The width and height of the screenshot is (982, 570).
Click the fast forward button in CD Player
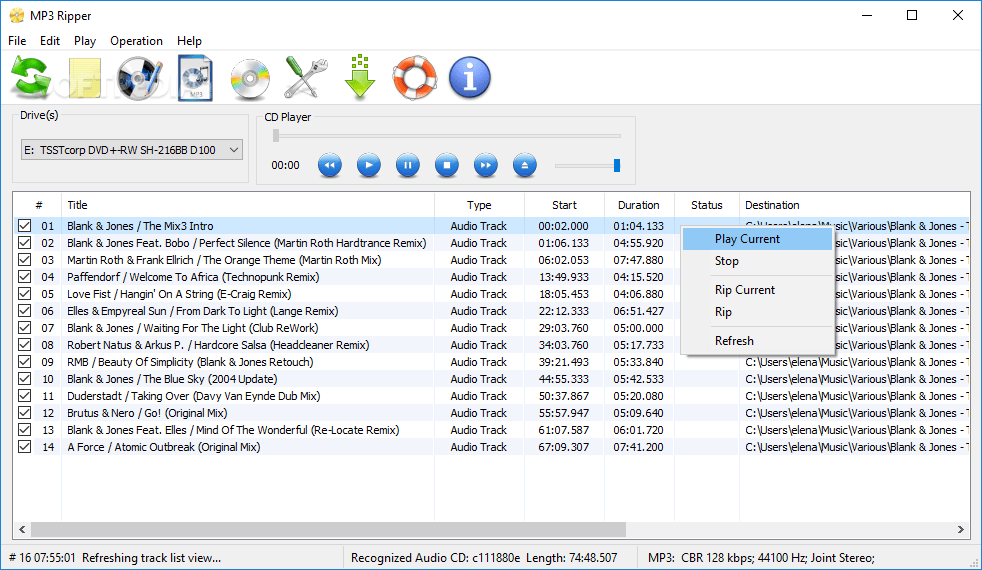pyautogui.click(x=485, y=165)
